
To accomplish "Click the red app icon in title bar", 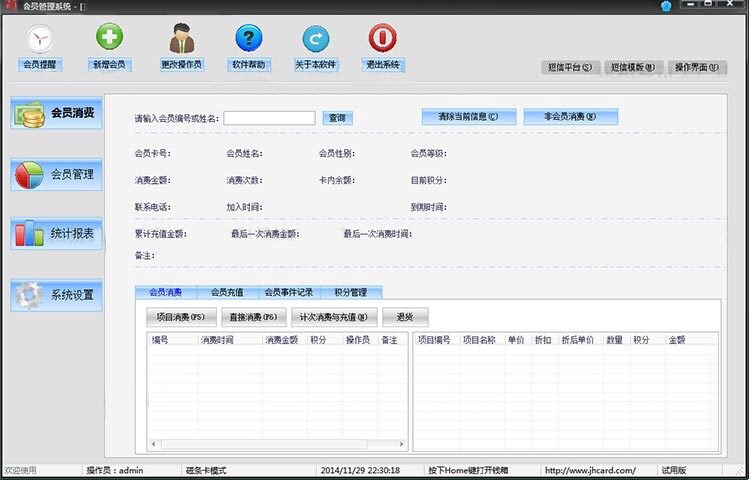I will (11, 6).
